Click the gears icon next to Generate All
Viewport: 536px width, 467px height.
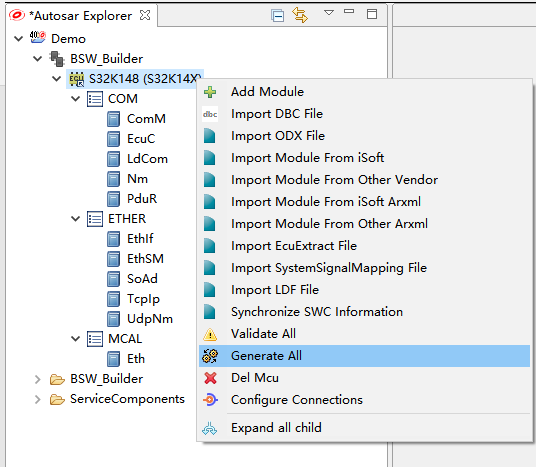click(210, 356)
